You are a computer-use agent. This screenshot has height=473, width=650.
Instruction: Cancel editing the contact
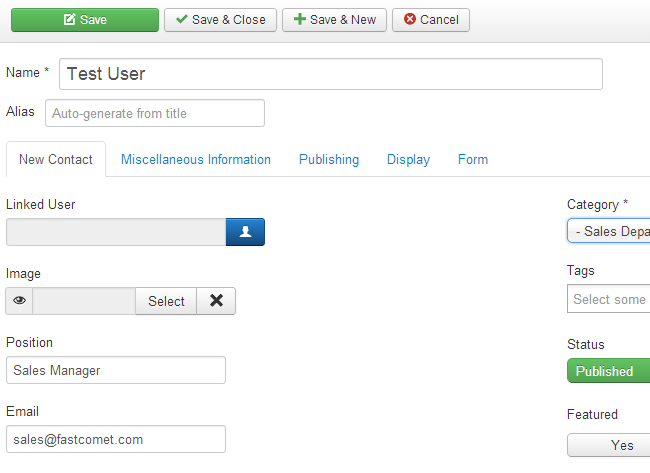click(x=430, y=20)
